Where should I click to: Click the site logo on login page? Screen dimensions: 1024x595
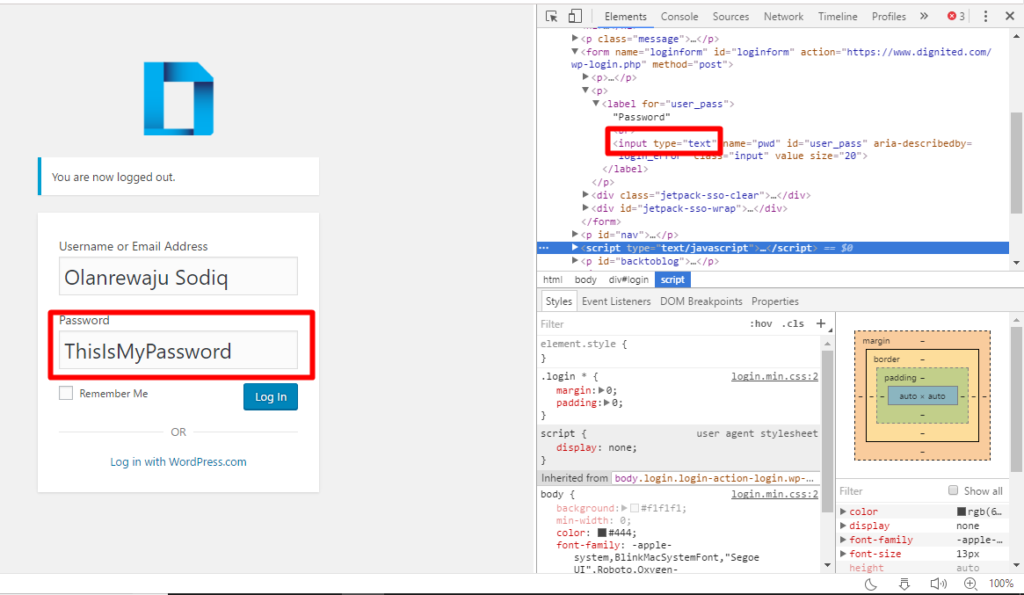coord(178,99)
